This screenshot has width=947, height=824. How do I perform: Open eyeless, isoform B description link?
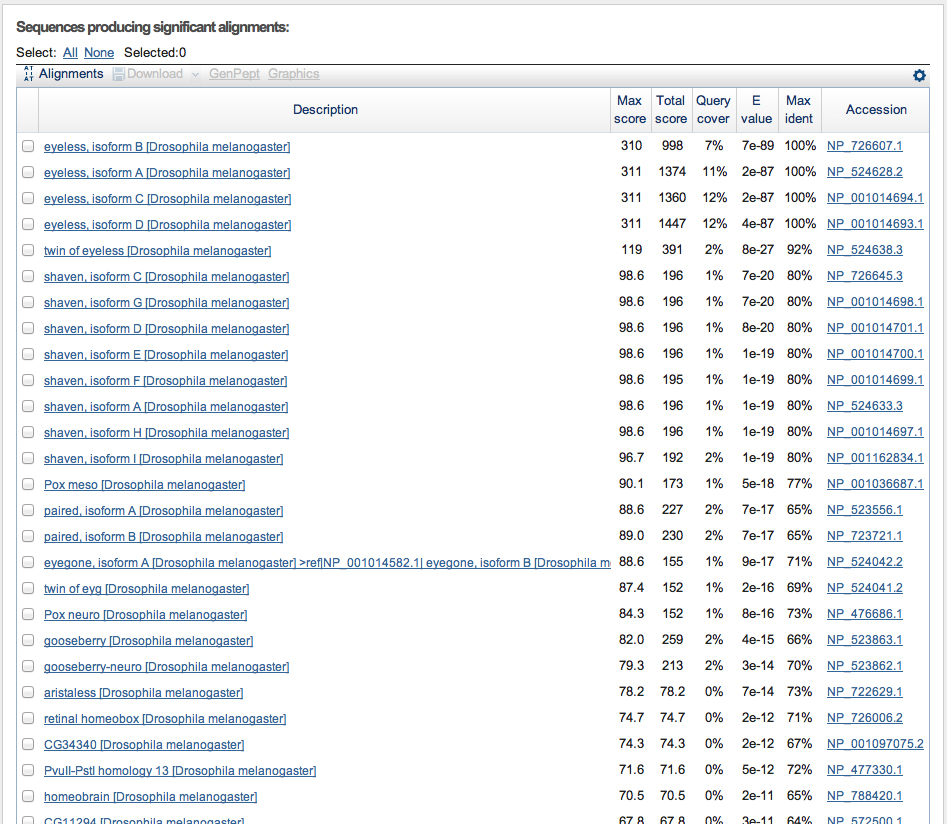pos(167,147)
